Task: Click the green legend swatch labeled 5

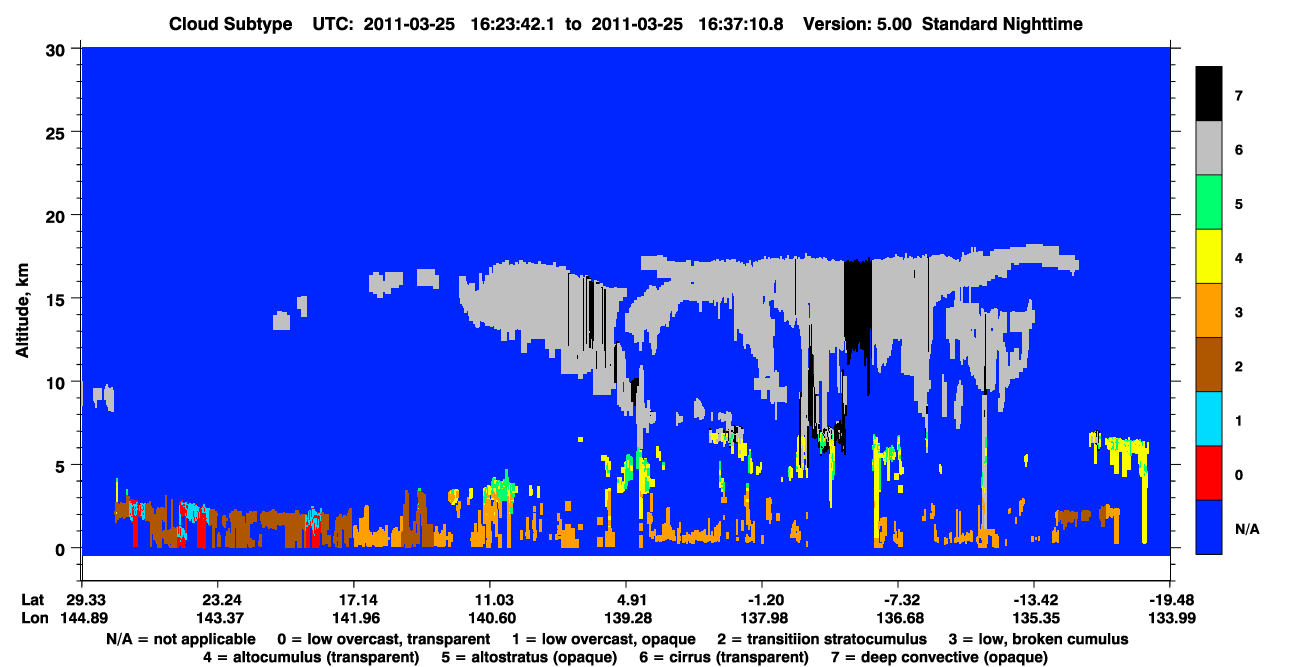Action: point(1209,202)
